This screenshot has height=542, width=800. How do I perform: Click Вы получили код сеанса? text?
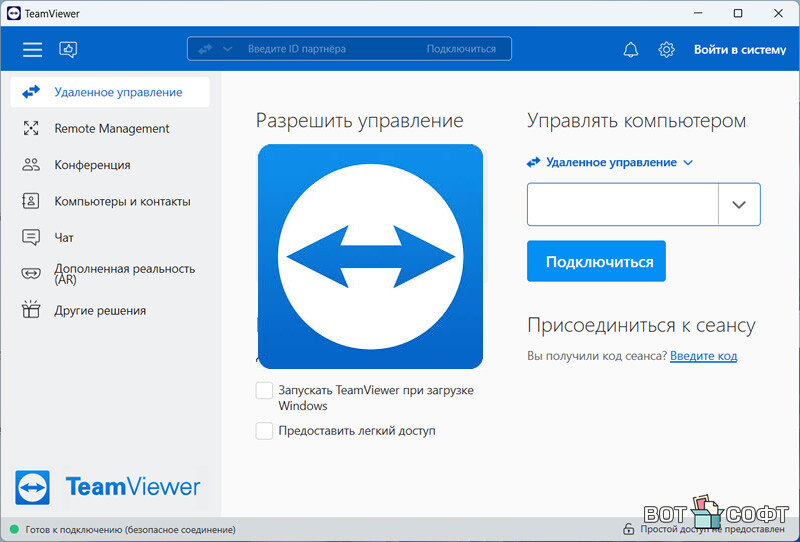point(596,356)
